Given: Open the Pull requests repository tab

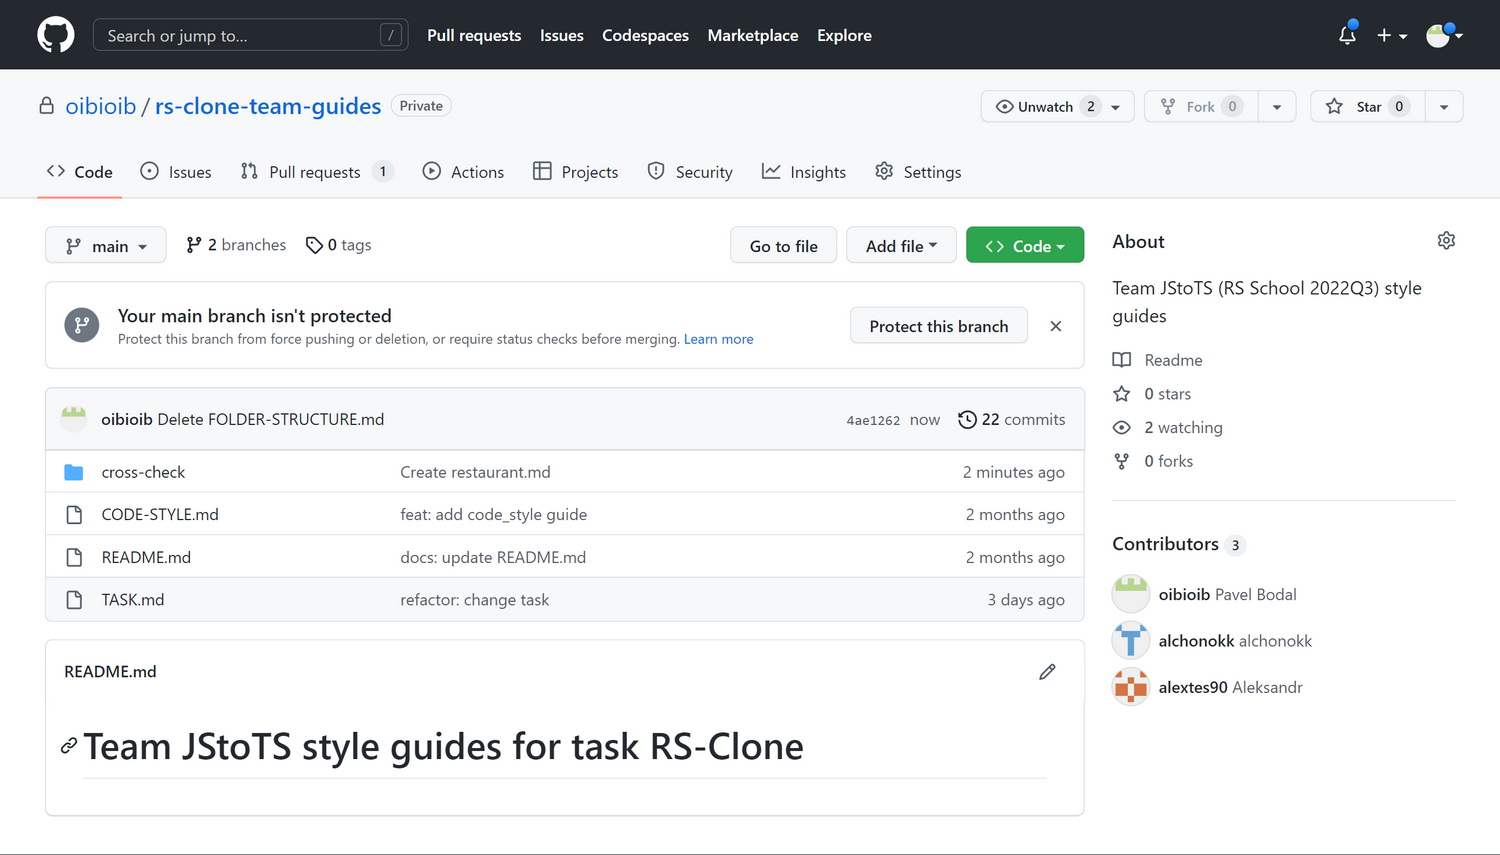Looking at the screenshot, I should pos(316,172).
